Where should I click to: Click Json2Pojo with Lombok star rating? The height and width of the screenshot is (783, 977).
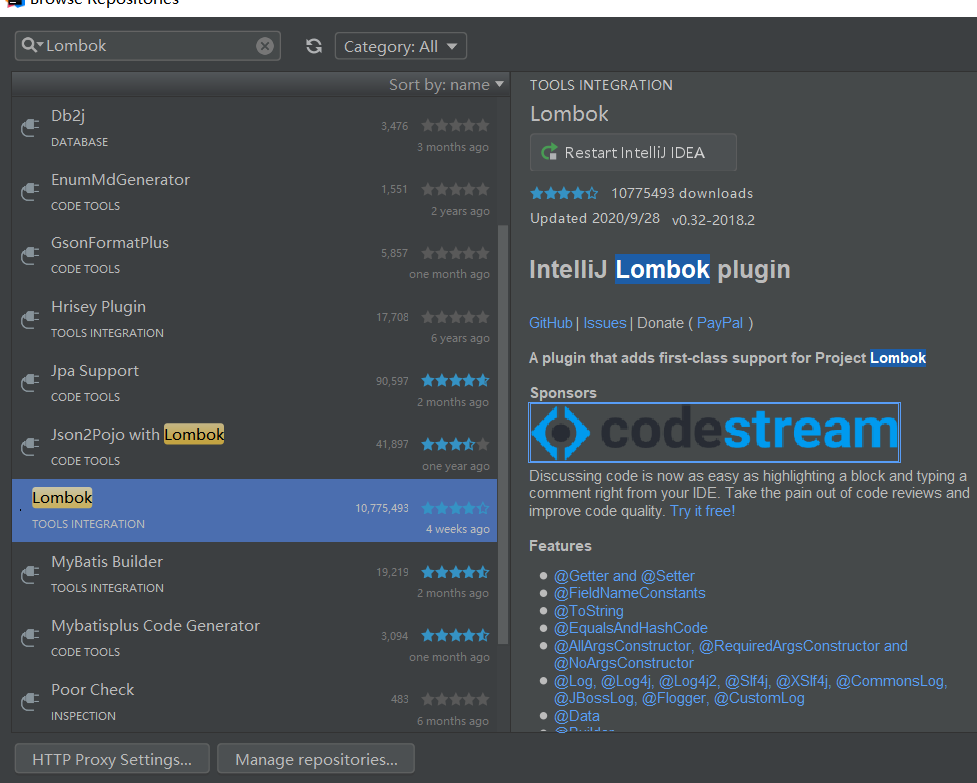(x=455, y=444)
